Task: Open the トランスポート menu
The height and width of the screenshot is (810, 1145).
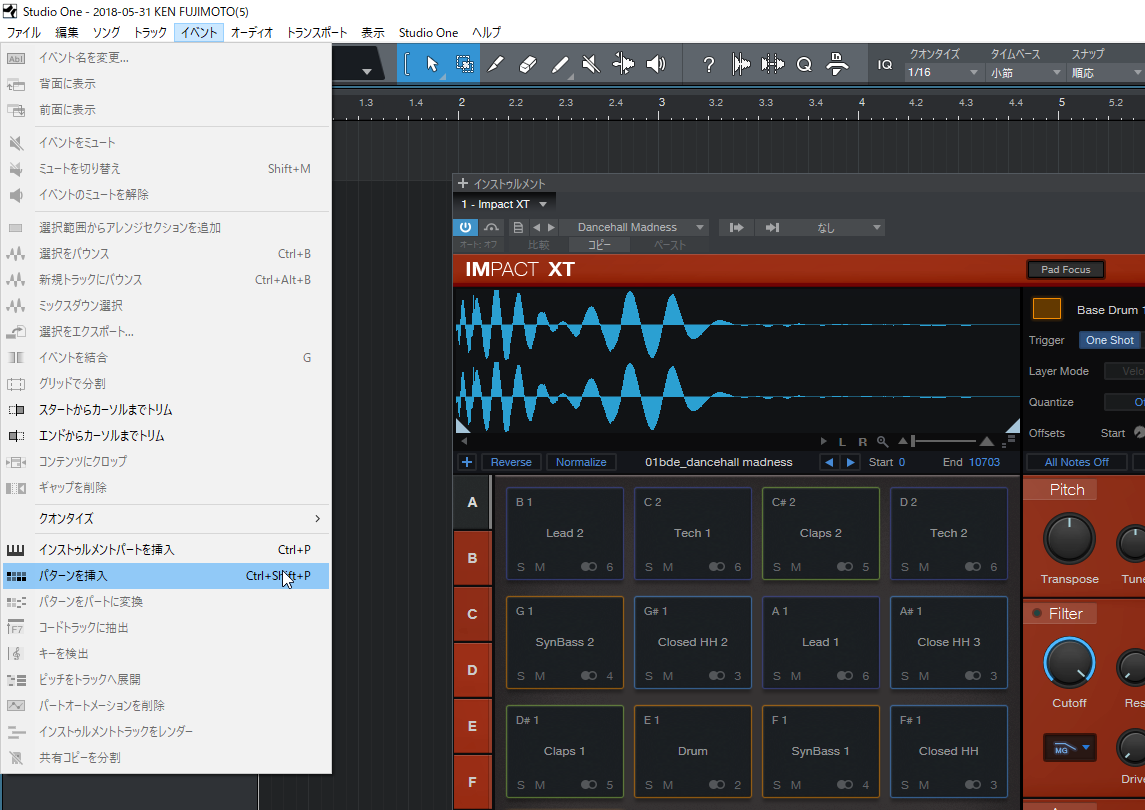Action: [317, 32]
